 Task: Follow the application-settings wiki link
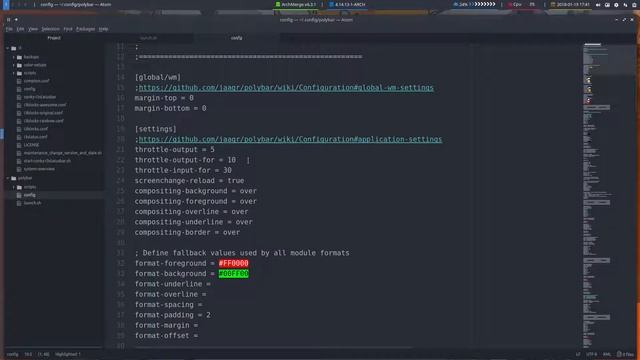tap(290, 139)
